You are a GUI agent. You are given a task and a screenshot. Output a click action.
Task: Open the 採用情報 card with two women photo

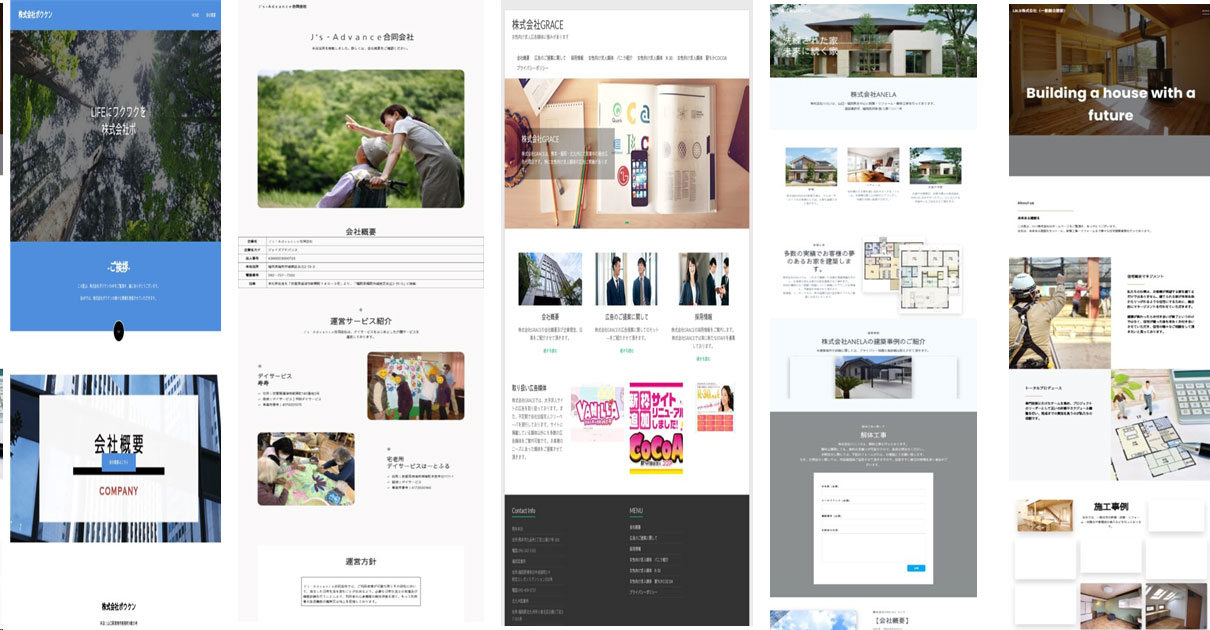click(x=703, y=278)
